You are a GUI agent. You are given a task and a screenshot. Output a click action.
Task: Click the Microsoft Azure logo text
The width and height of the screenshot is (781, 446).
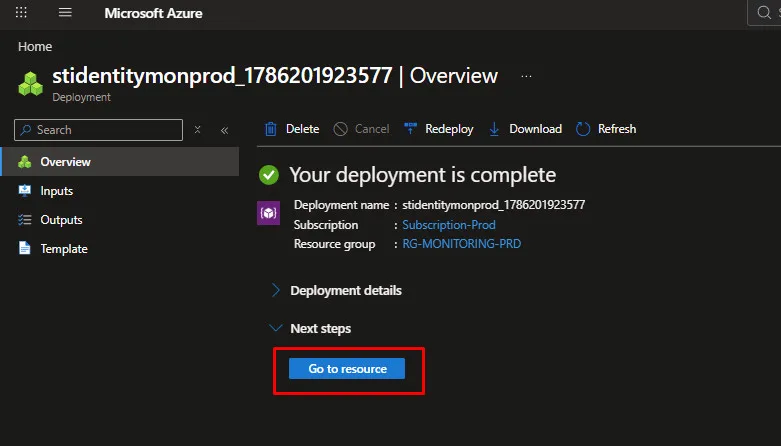pyautogui.click(x=153, y=13)
